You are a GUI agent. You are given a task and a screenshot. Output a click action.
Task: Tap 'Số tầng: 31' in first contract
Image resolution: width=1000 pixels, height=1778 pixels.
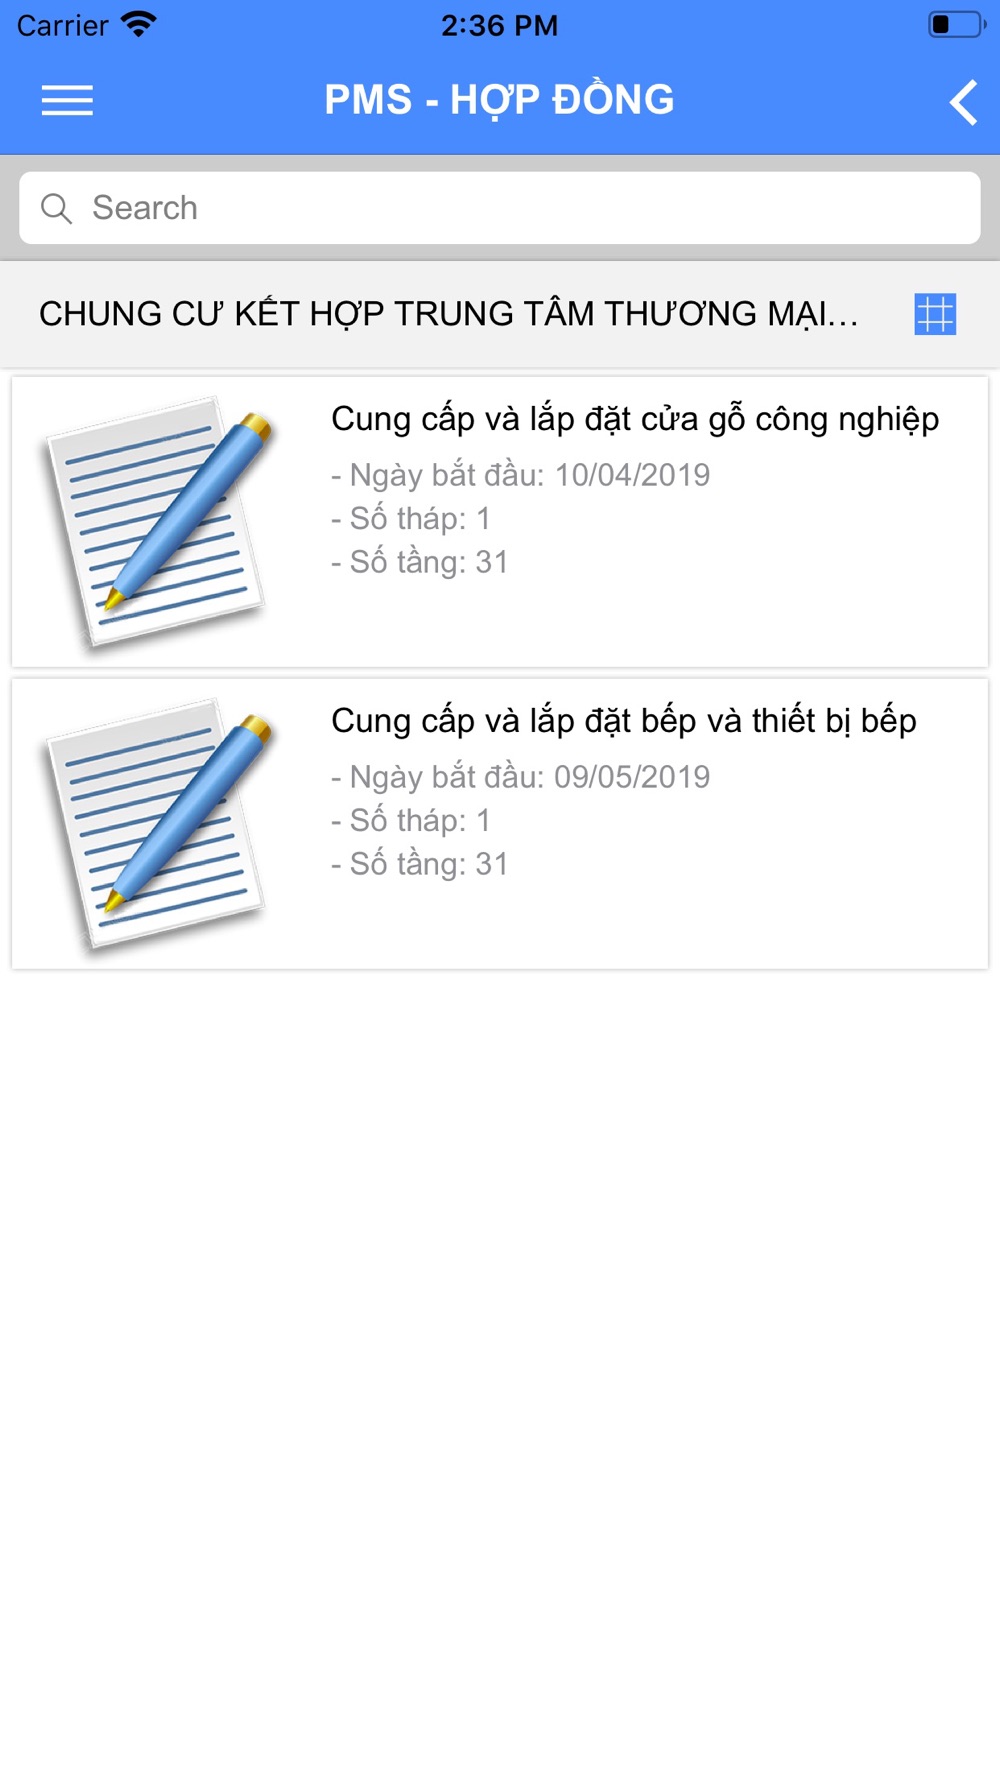point(419,562)
